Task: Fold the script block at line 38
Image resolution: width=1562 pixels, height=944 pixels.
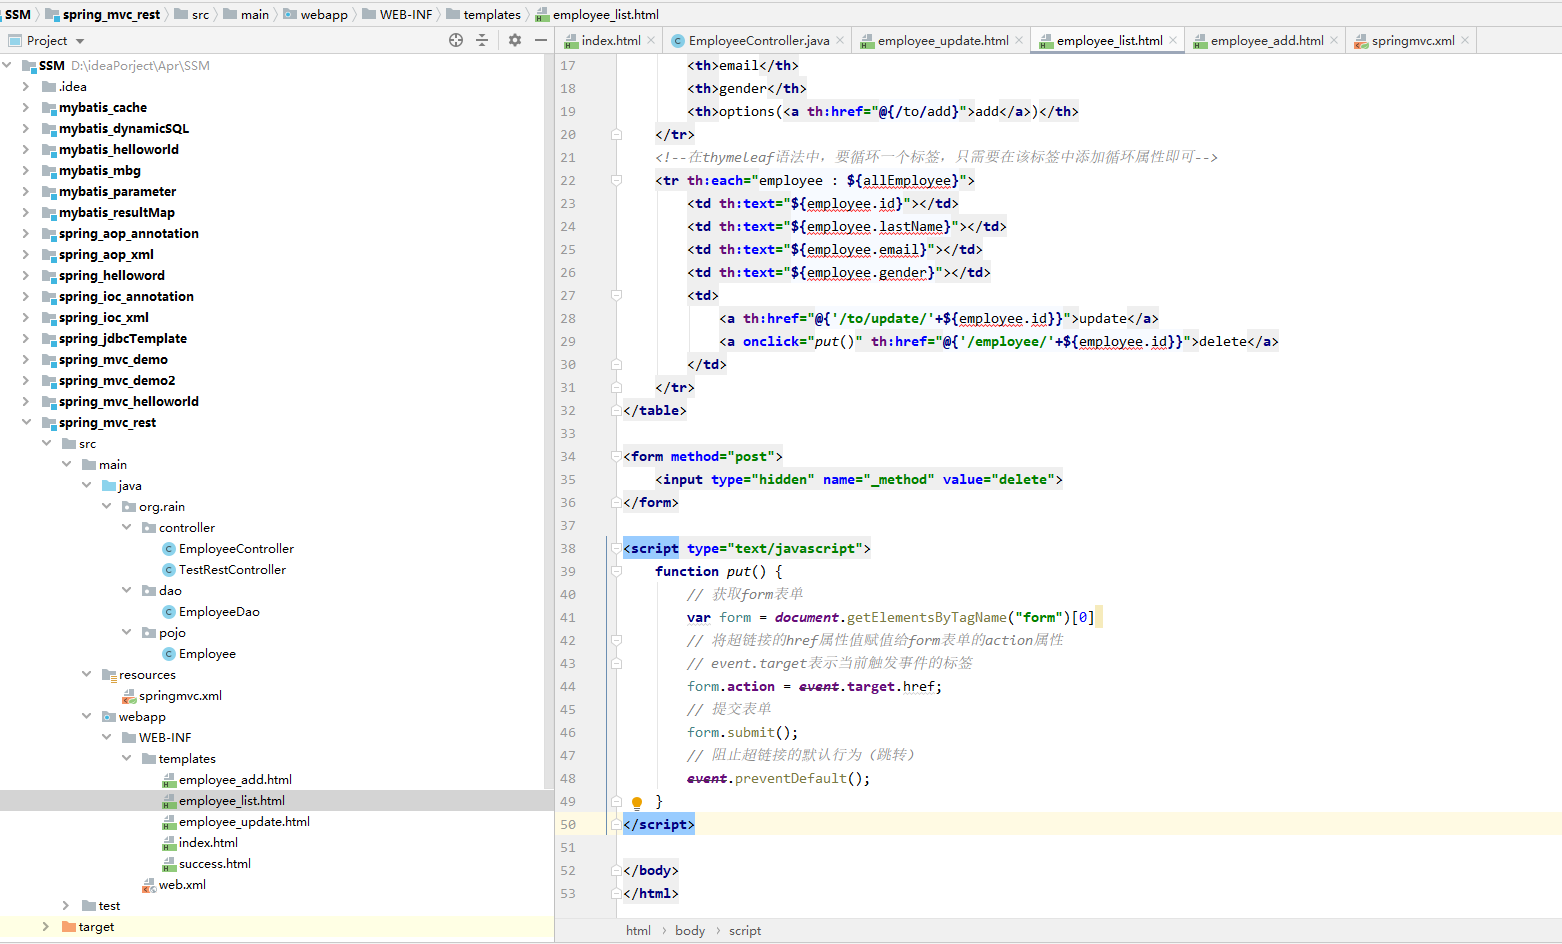Action: tap(616, 549)
